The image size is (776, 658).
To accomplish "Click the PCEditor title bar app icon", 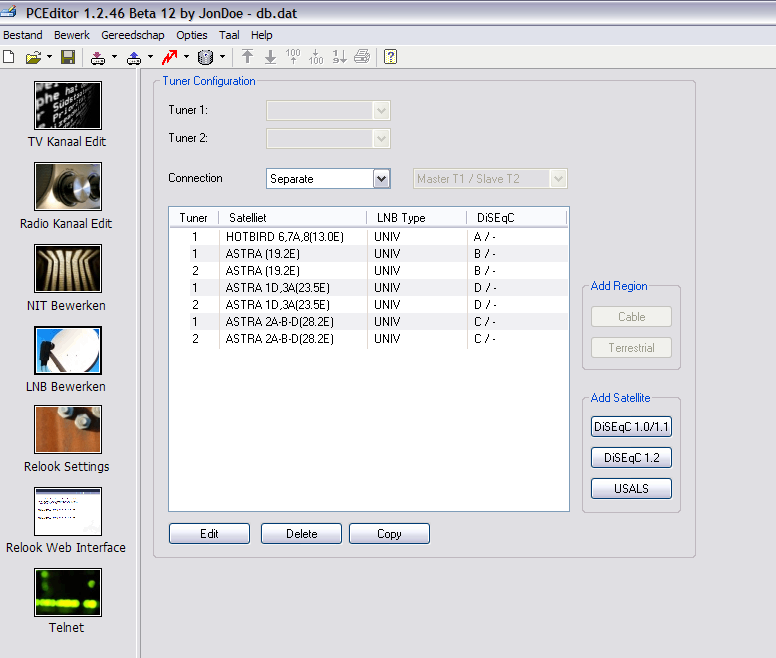I will click(9, 12).
